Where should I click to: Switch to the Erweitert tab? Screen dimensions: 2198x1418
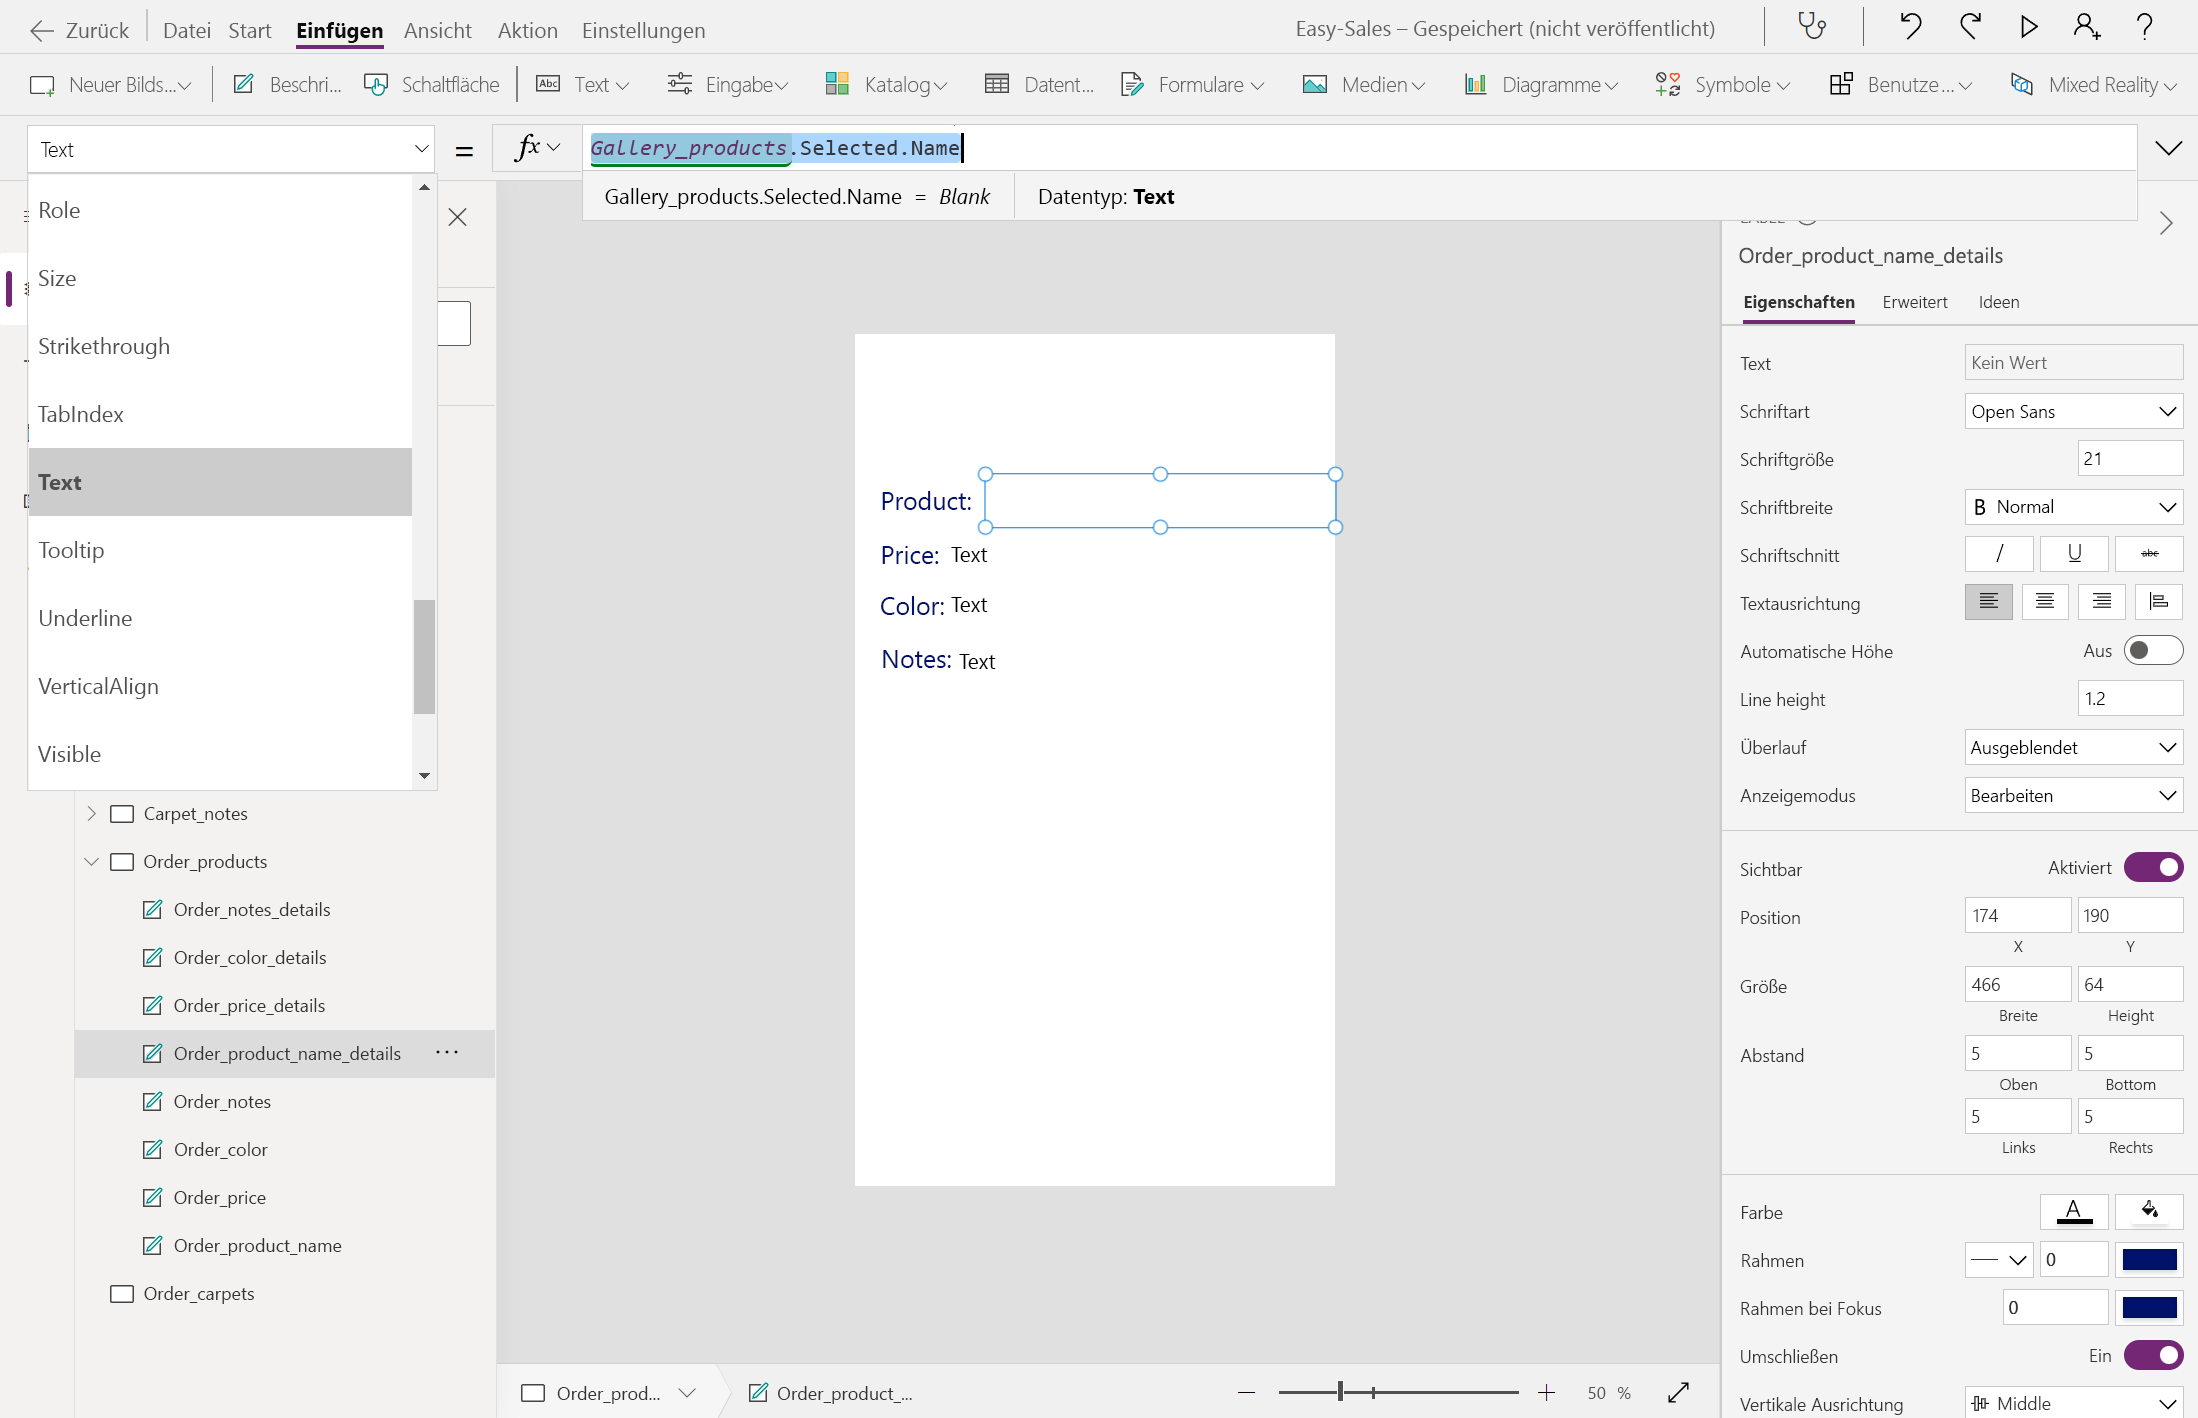click(1914, 302)
